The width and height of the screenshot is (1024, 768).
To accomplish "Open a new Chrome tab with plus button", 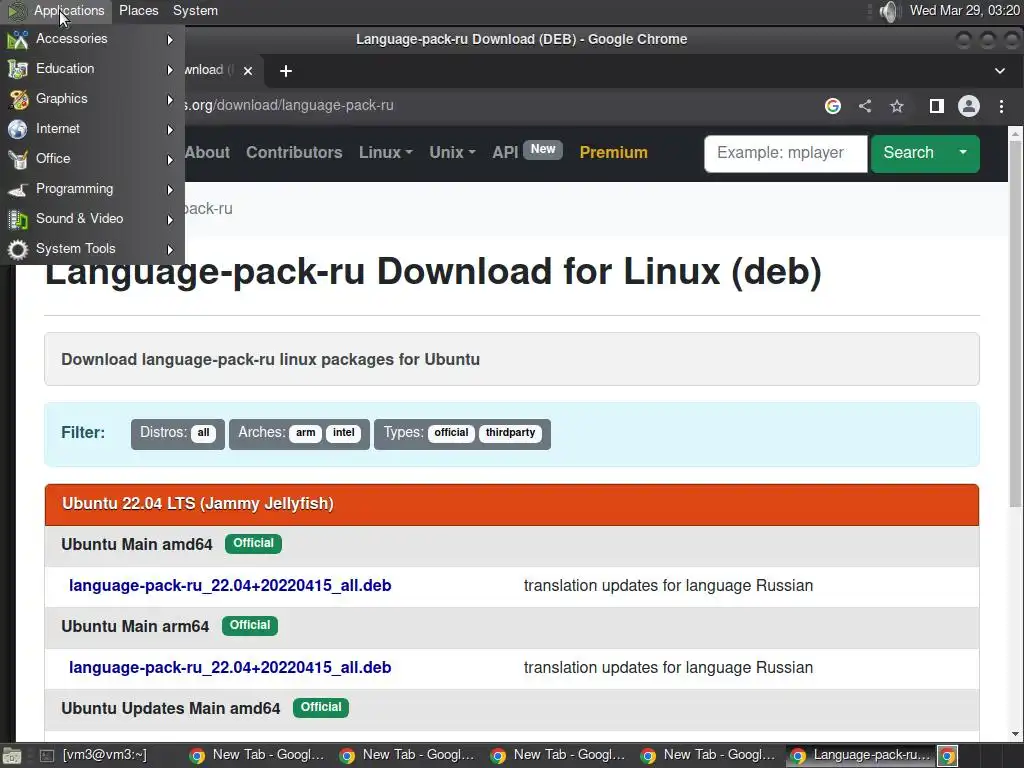I will pos(285,71).
